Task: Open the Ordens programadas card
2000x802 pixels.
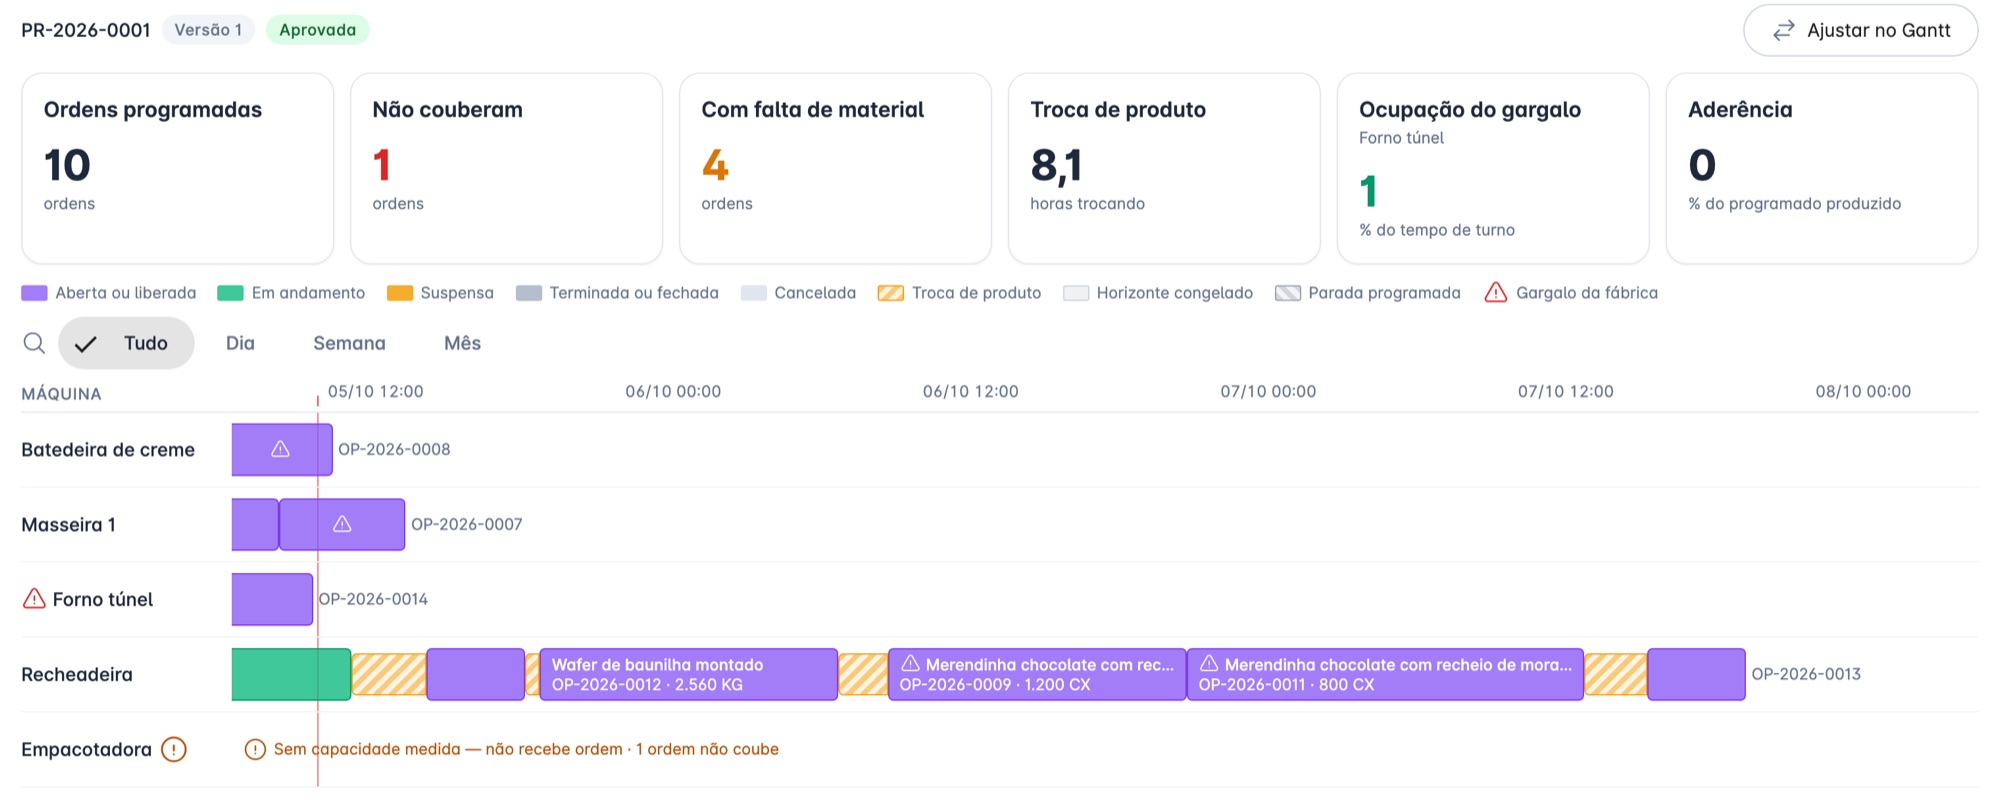Action: 178,168
